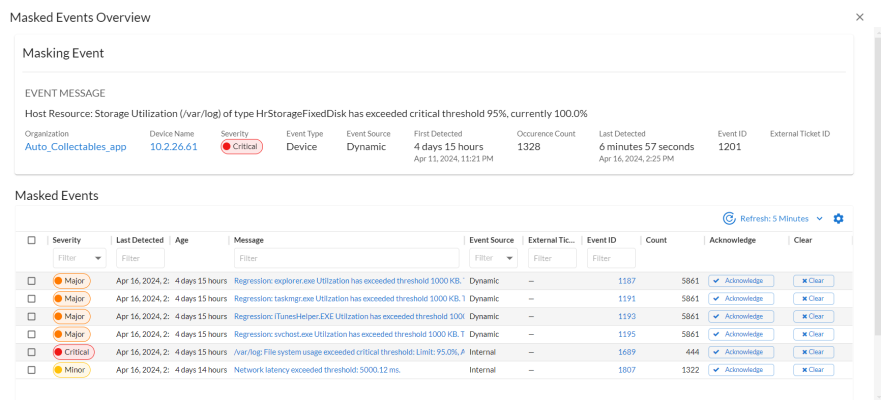Sort by the Count column header
Viewport: 881px width, 400px height.
point(656,240)
